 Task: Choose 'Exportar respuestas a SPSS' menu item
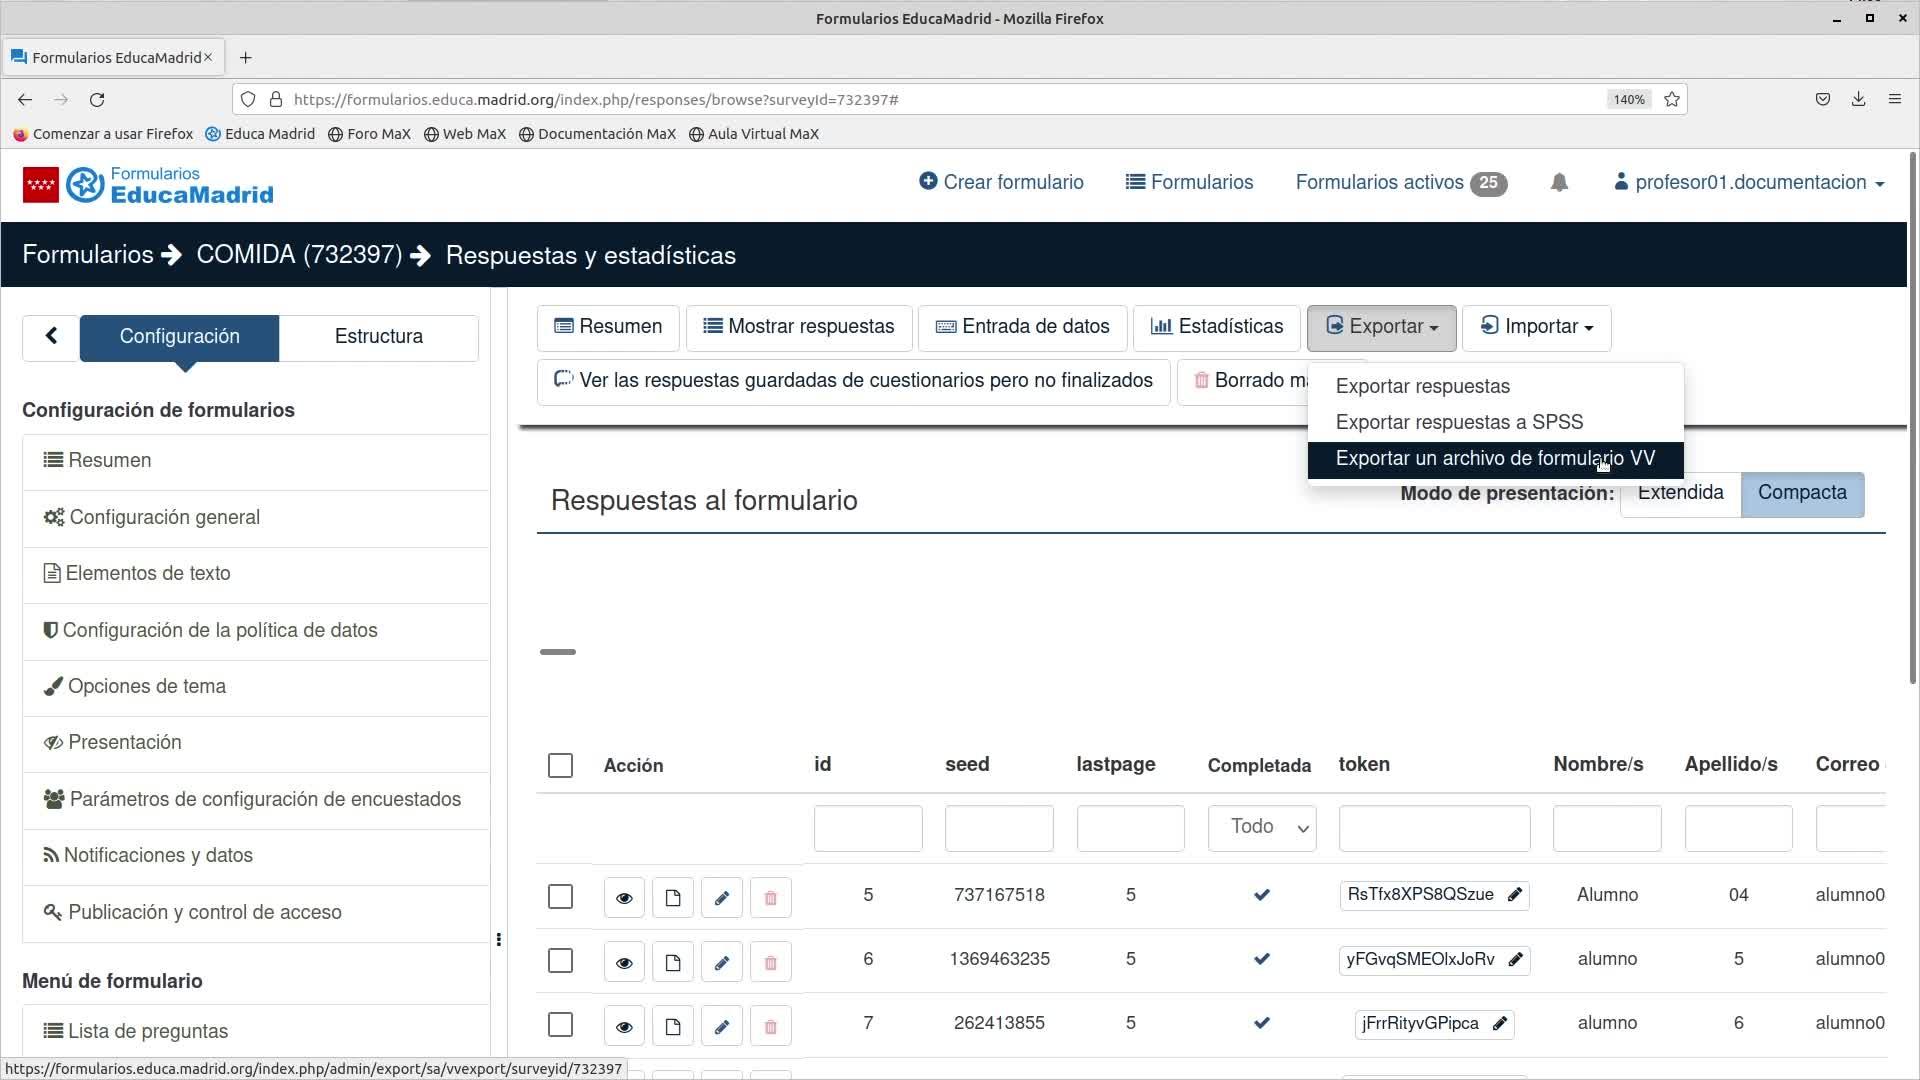click(1459, 422)
